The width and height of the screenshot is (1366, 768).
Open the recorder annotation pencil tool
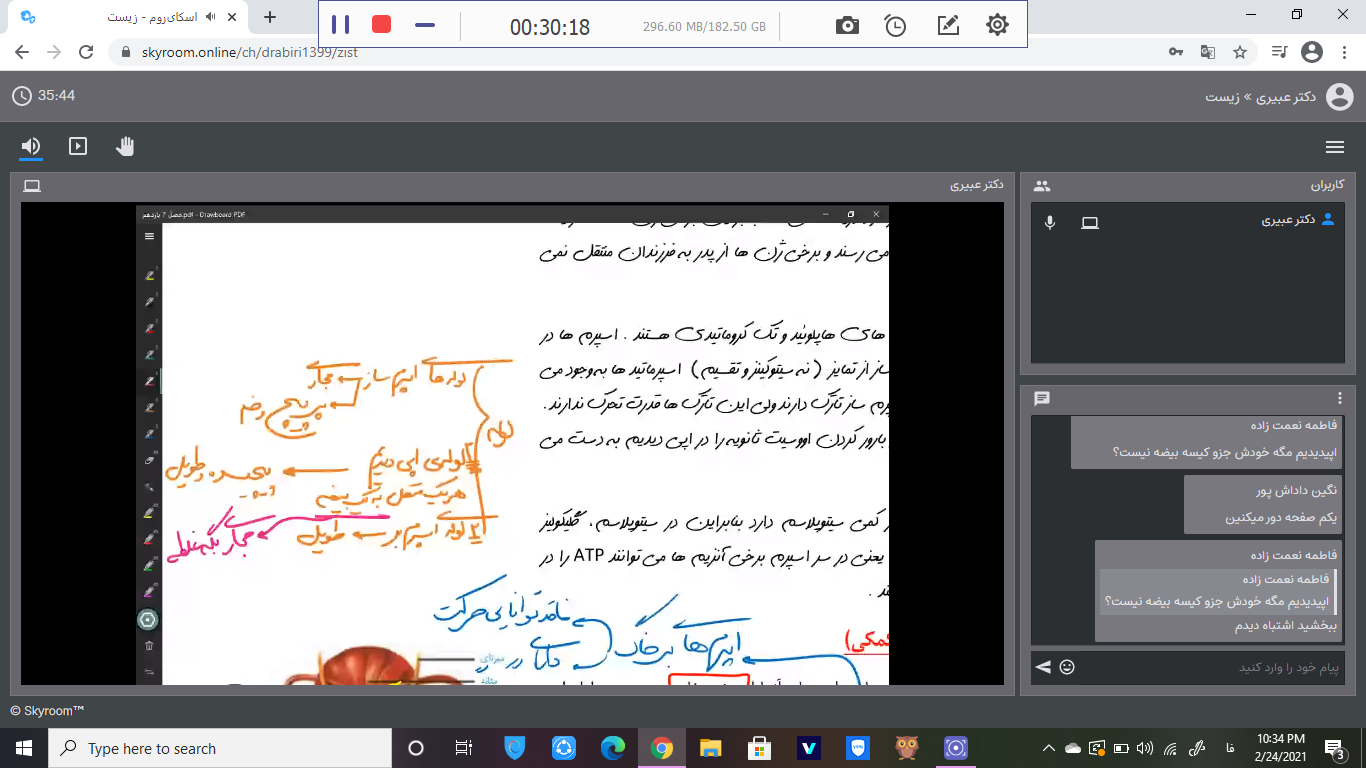point(948,26)
